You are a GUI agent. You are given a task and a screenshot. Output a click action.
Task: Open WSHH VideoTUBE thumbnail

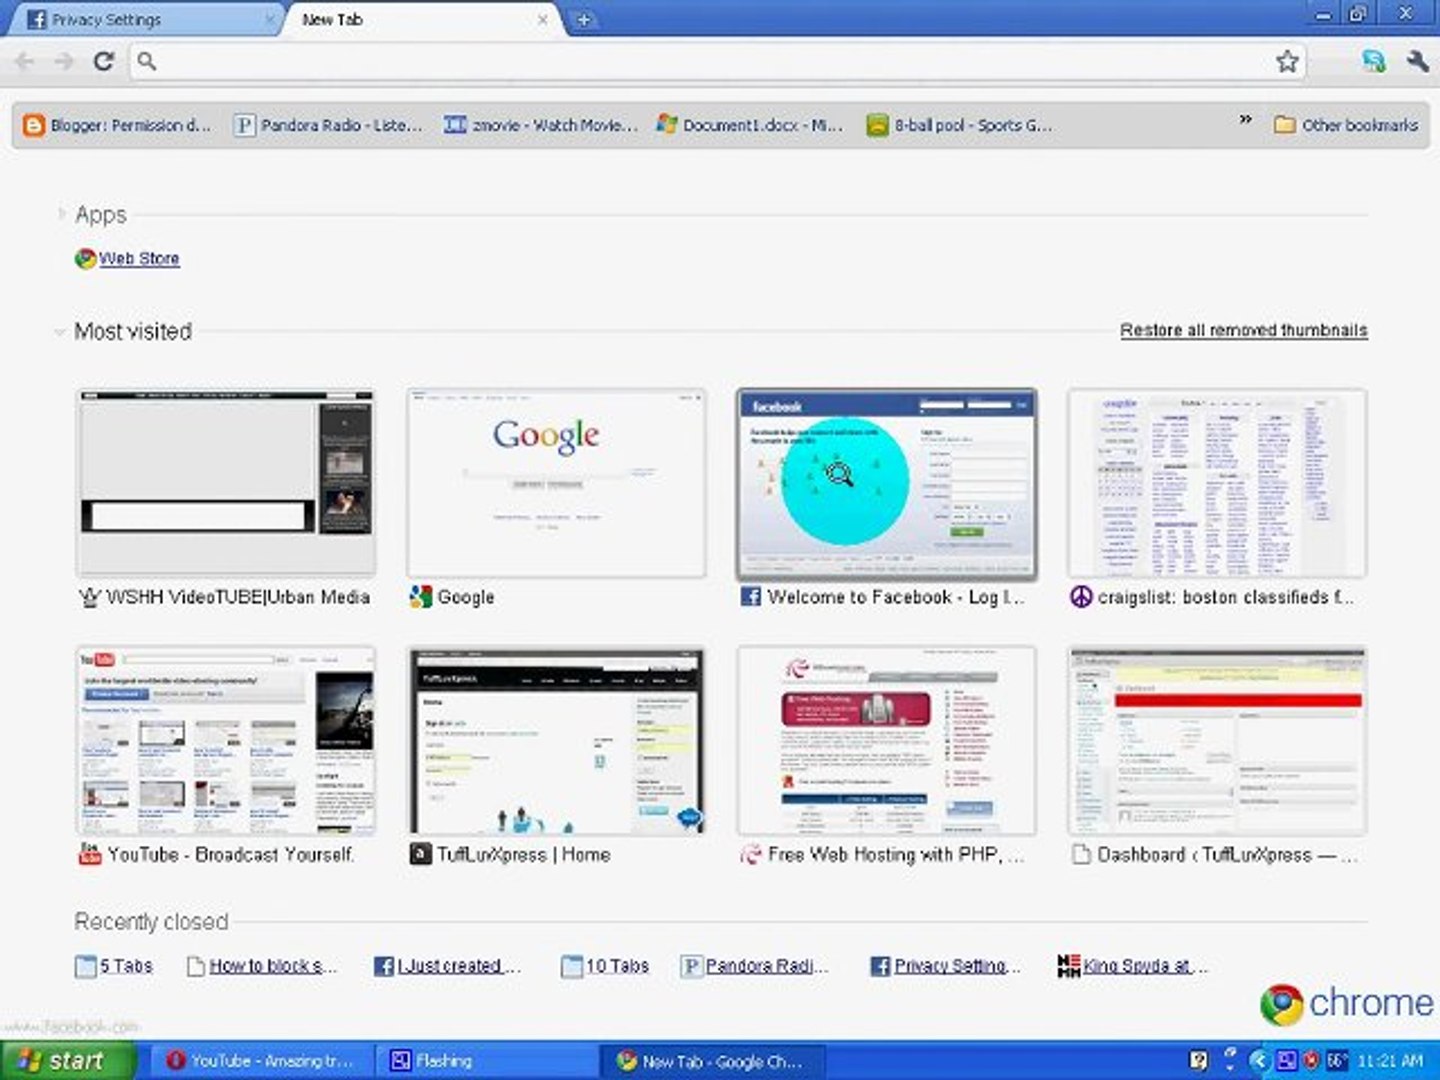(226, 483)
